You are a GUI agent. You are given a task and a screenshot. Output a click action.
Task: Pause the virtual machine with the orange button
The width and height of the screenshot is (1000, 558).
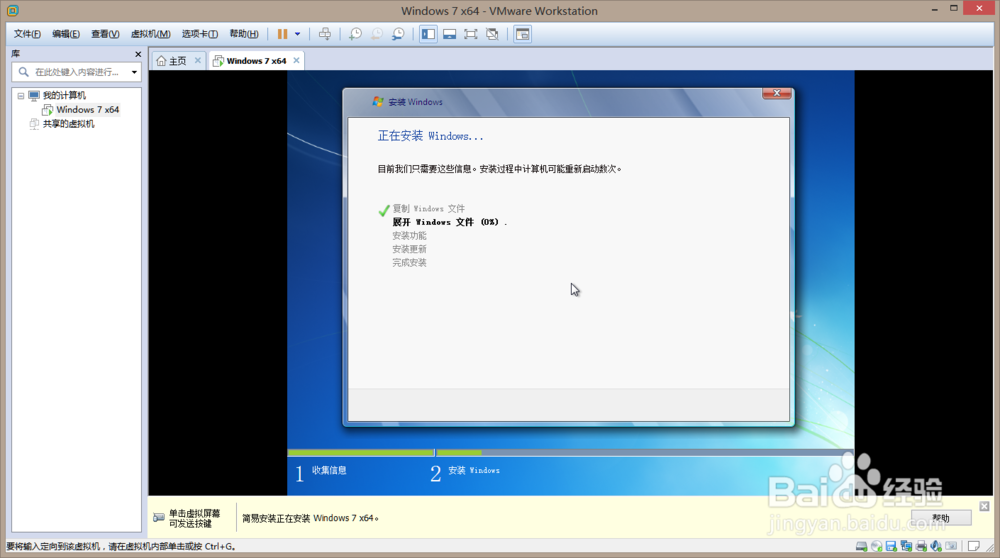point(282,34)
